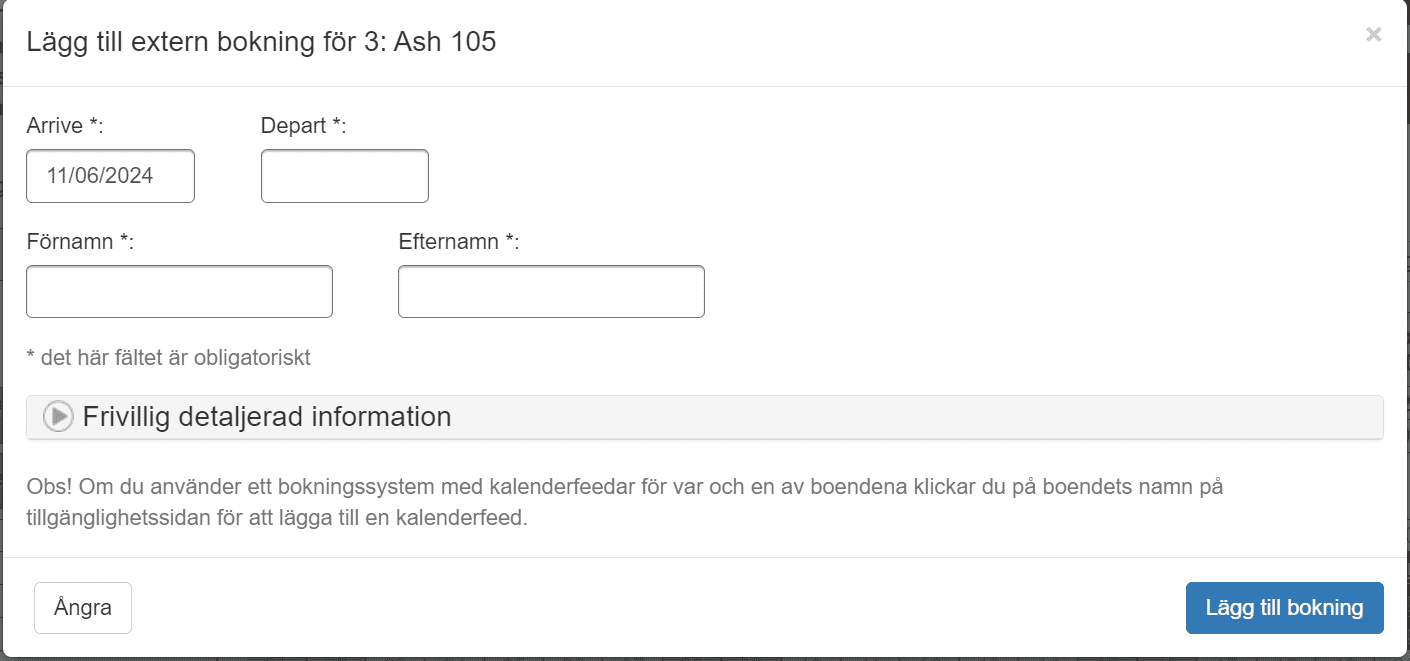Click empty space right of the expander heading
Image resolution: width=1410 pixels, height=661 pixels.
click(x=900, y=417)
